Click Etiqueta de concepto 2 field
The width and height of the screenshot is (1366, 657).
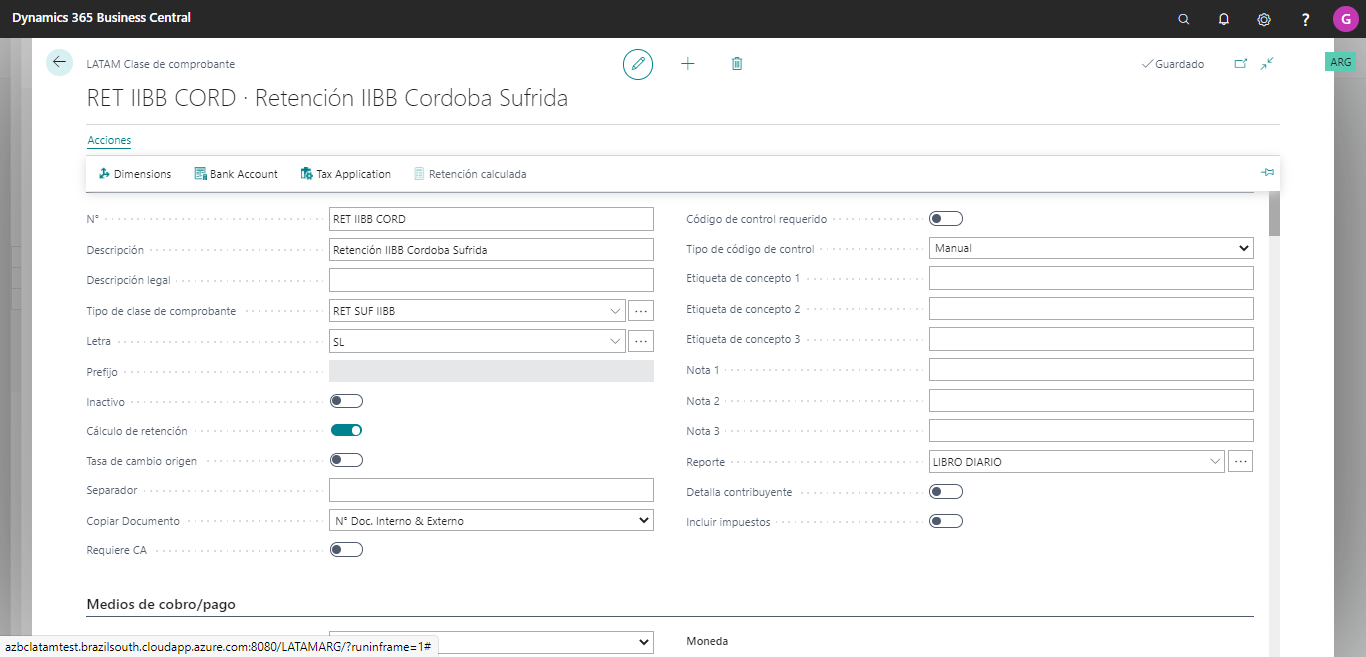(x=1091, y=308)
